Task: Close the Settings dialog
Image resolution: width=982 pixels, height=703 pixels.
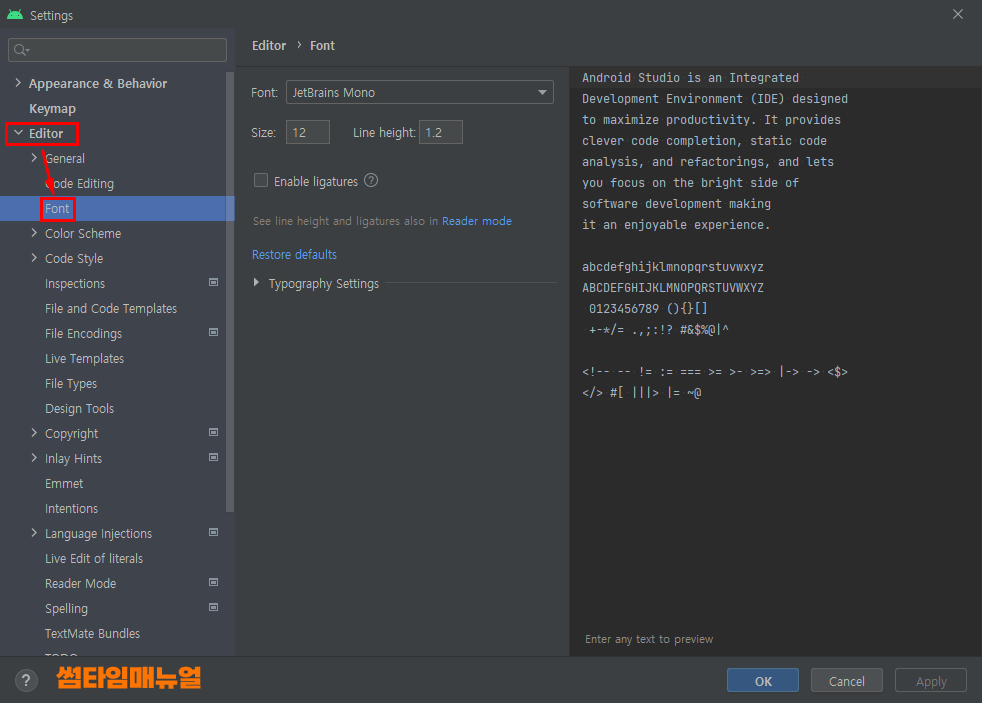Action: [958, 14]
